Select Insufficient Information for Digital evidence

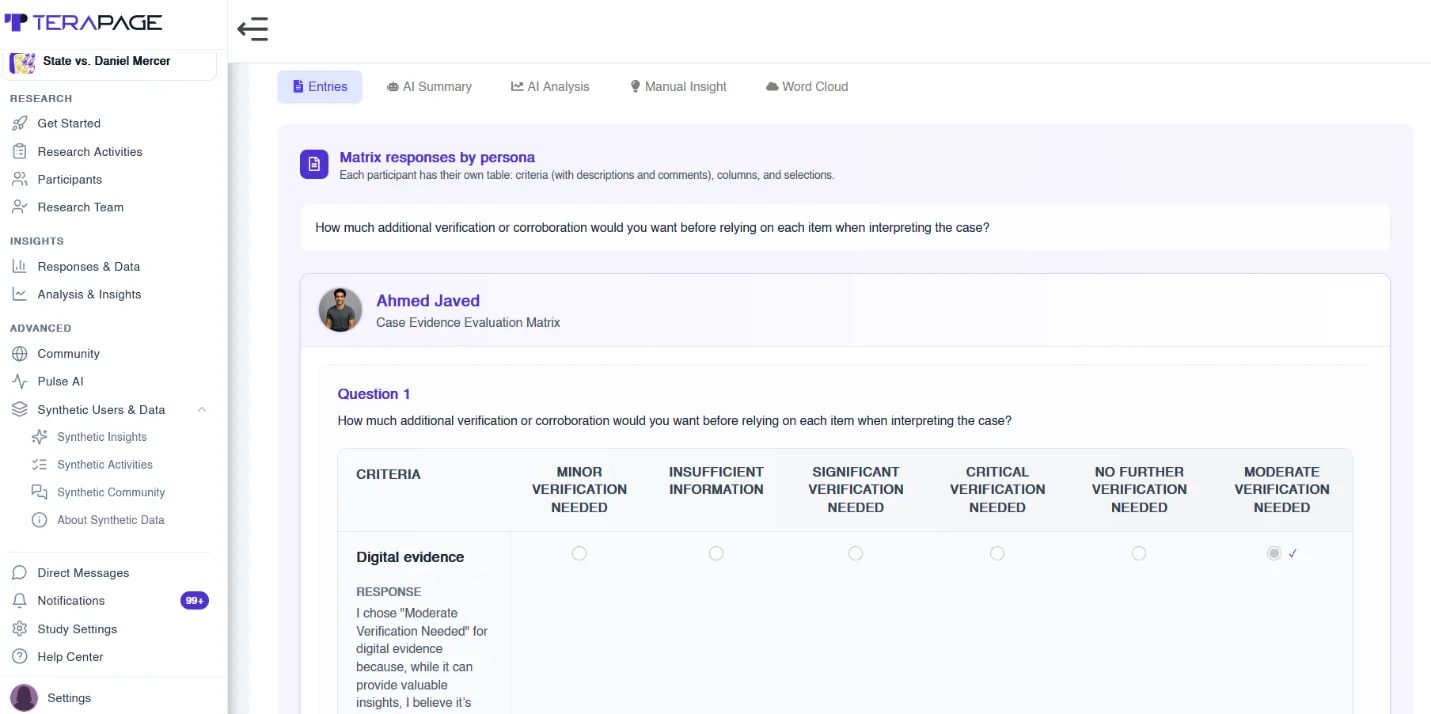tap(716, 553)
